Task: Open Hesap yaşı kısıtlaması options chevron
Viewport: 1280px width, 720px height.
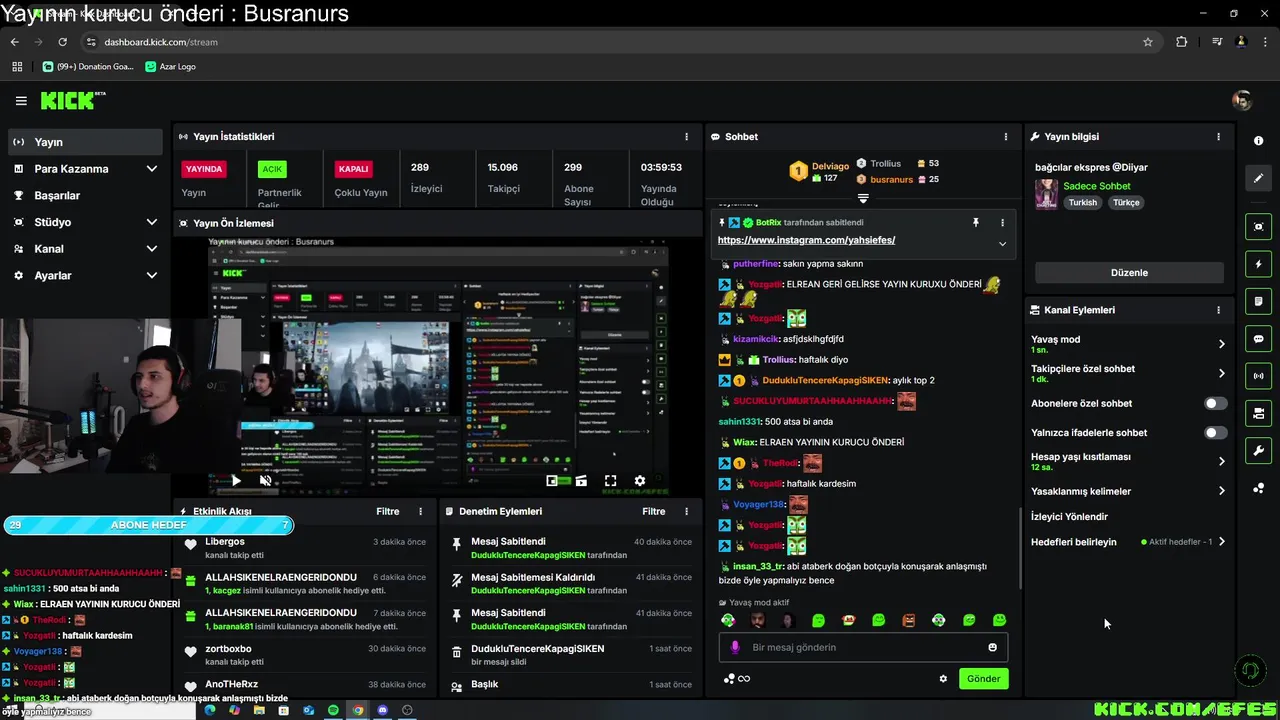Action: [x=1221, y=461]
